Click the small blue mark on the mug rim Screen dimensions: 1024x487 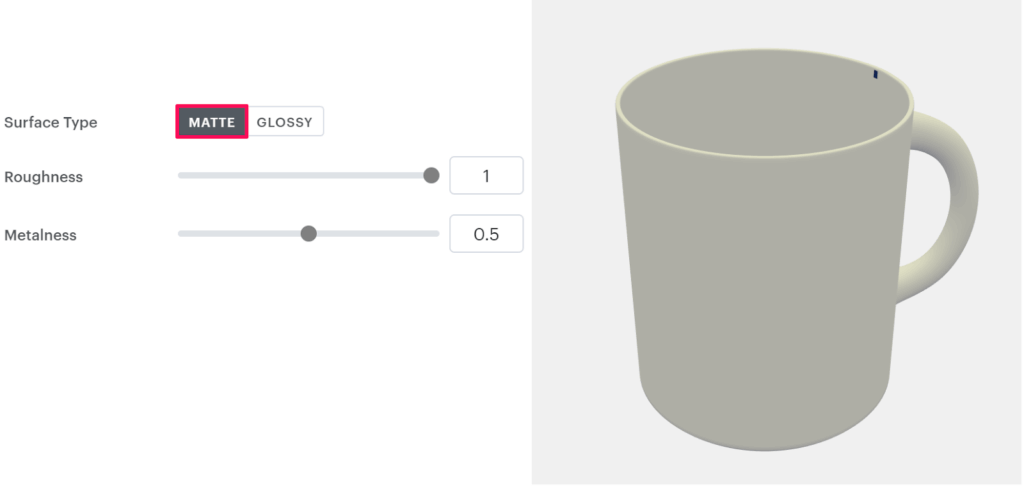coord(876,74)
